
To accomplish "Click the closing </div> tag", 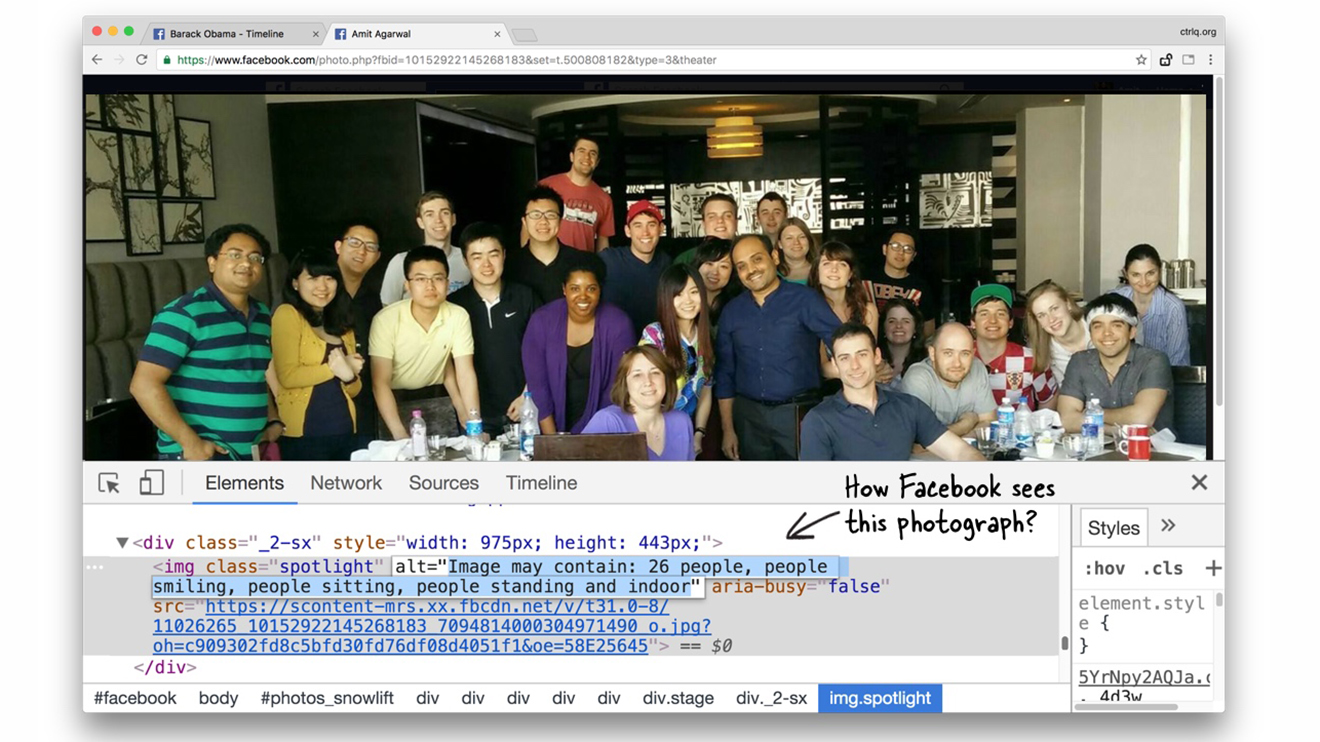I will click(165, 667).
